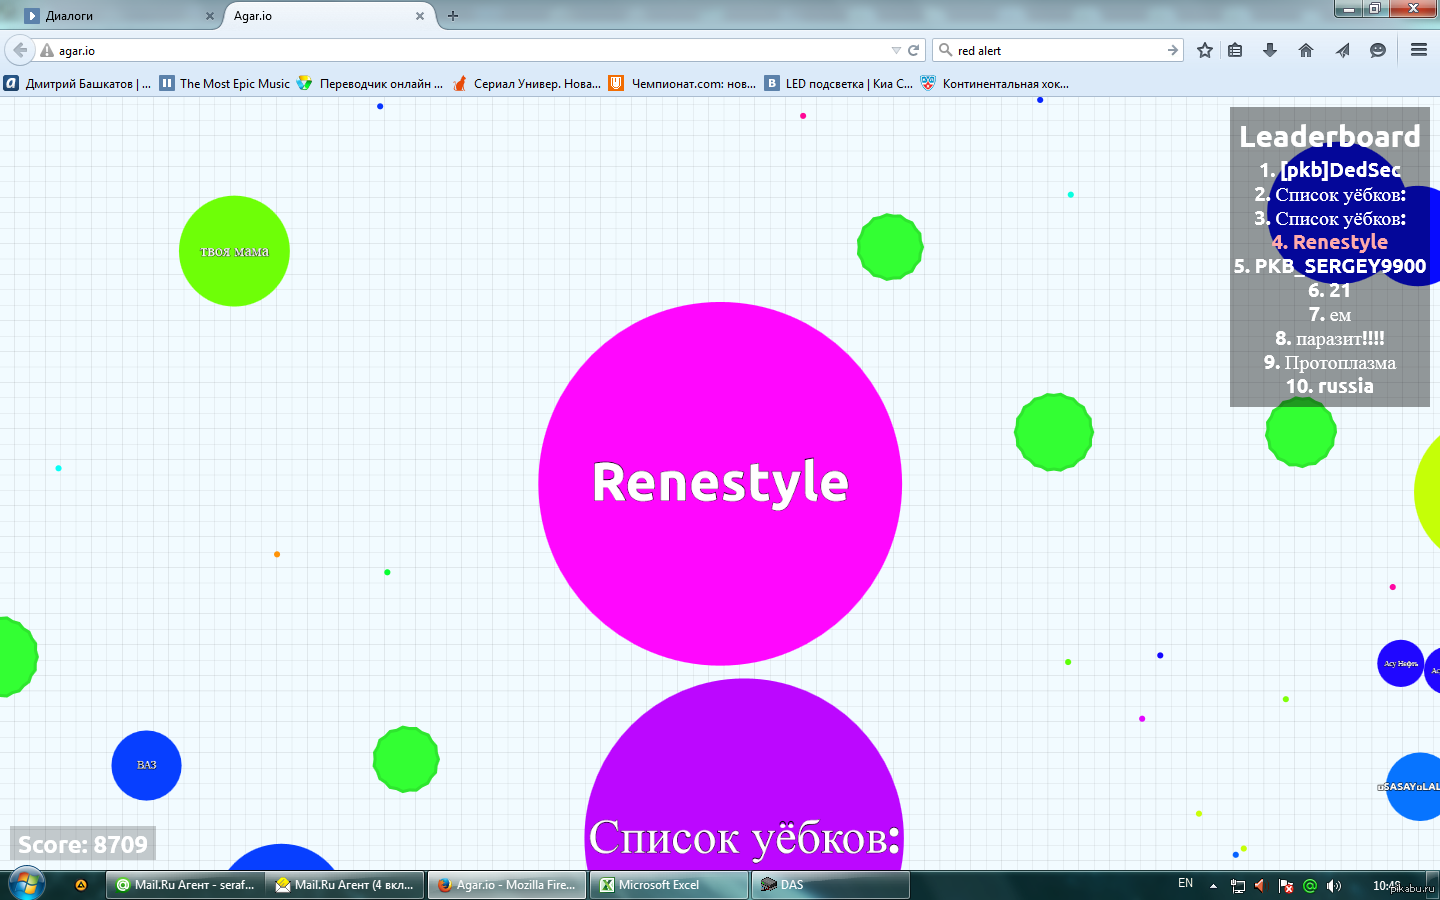Open The Most Epic Music bookmark
Screen dimensions: 1440x900
(x=225, y=84)
